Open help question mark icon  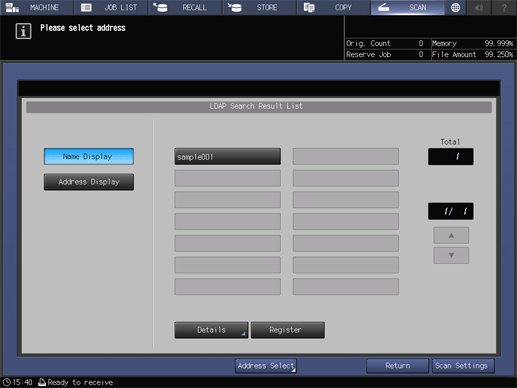tap(504, 7)
